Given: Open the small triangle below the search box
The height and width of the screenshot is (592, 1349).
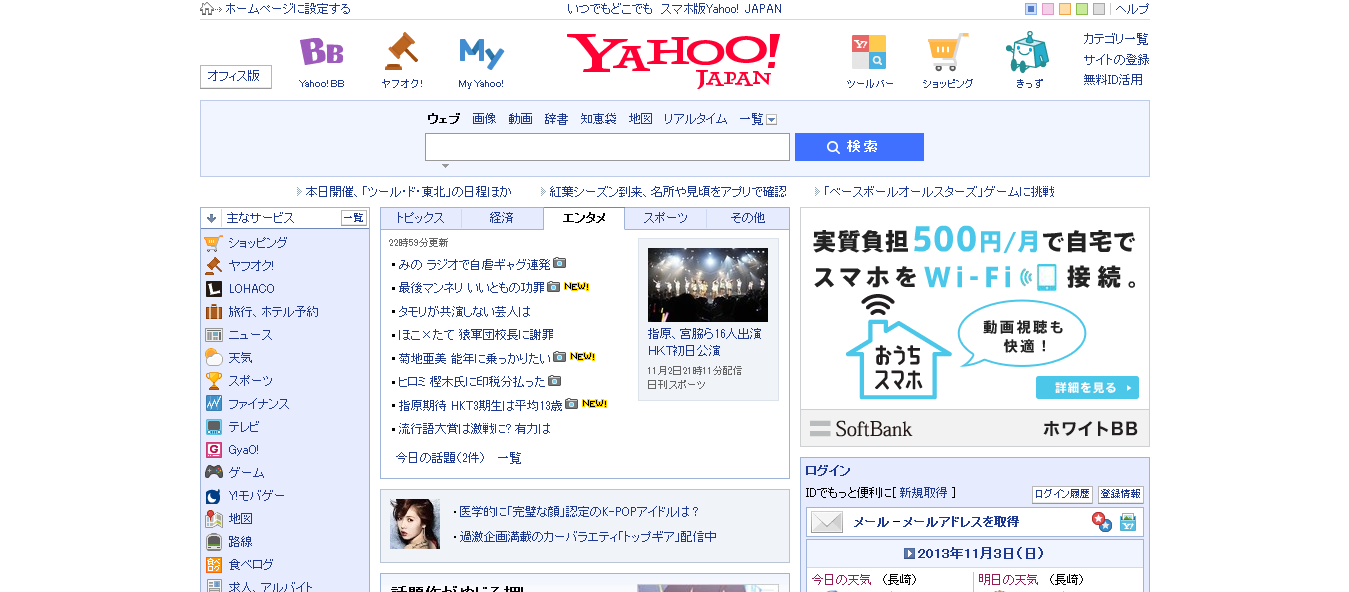Looking at the screenshot, I should 445,166.
